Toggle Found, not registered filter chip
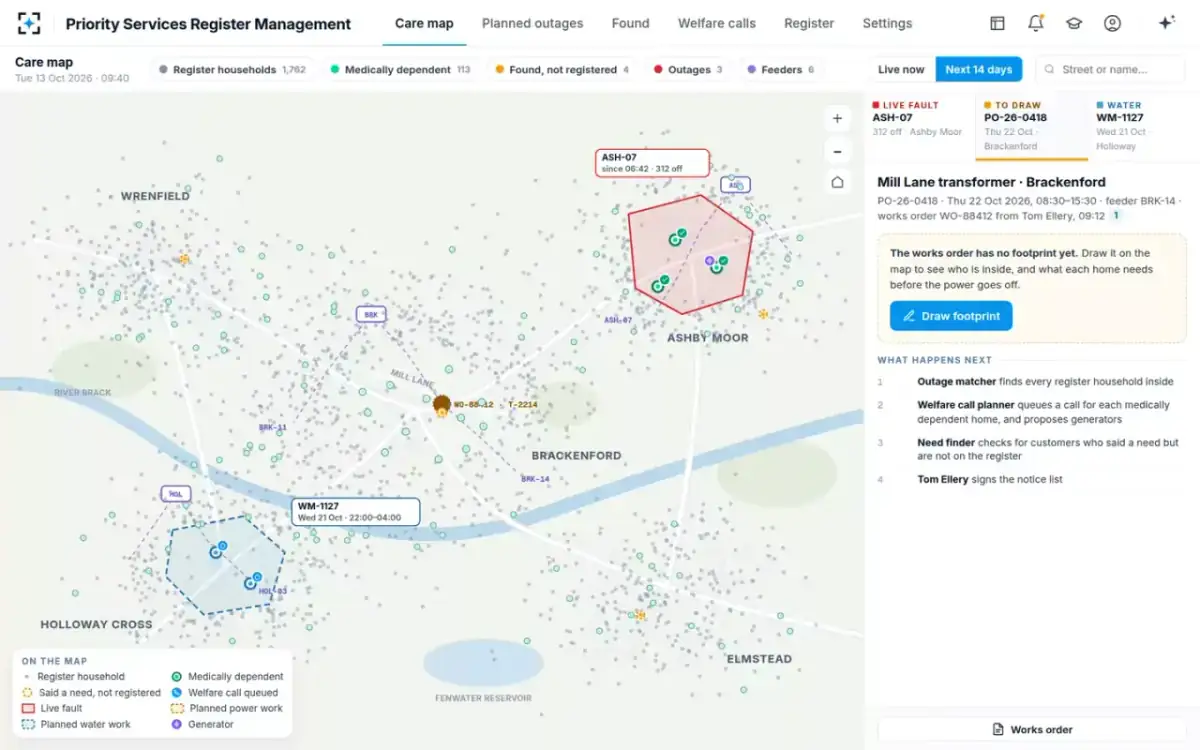Screen dimensions: 1200x750 563,70
